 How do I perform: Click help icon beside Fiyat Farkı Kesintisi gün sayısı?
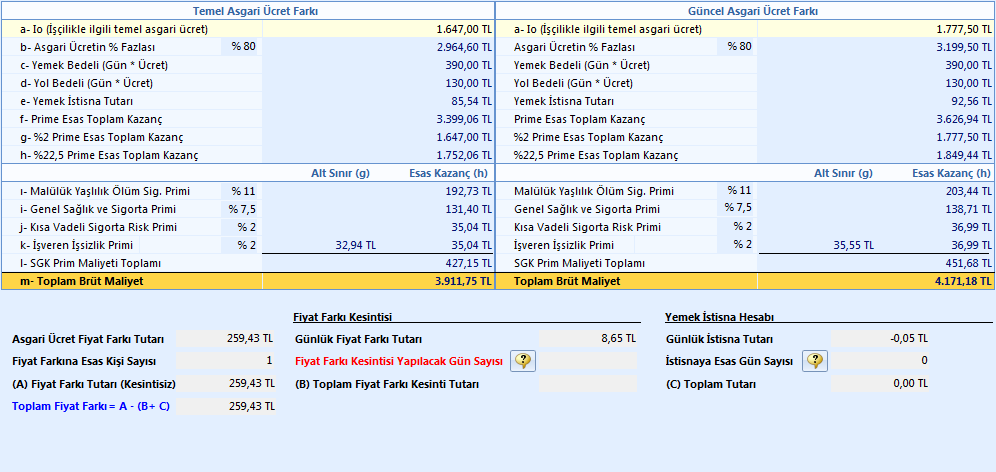[x=524, y=361]
